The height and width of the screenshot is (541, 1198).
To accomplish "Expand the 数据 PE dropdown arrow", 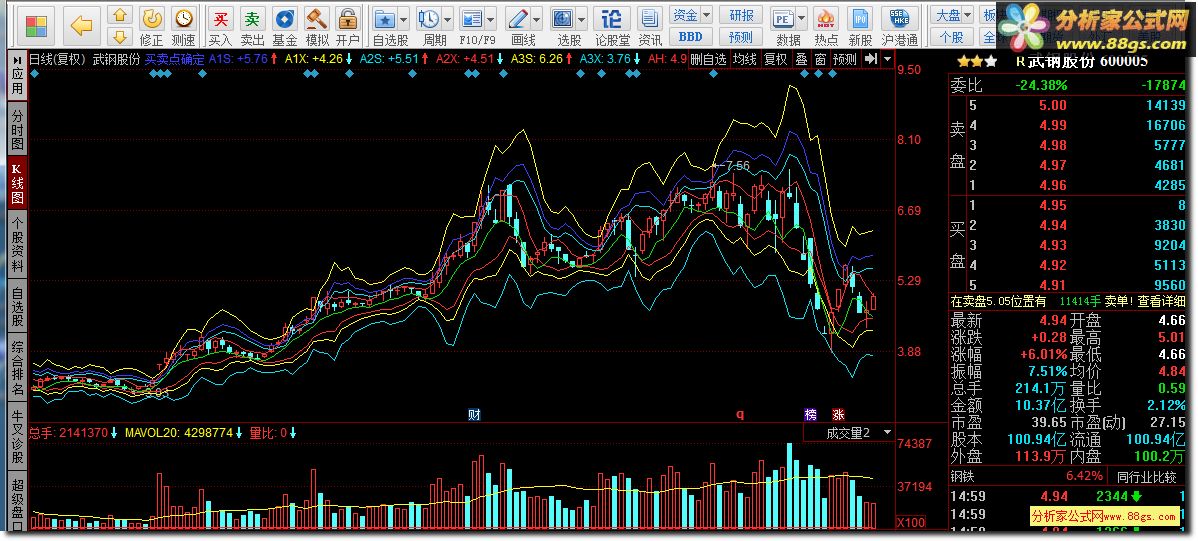I will (x=801, y=19).
